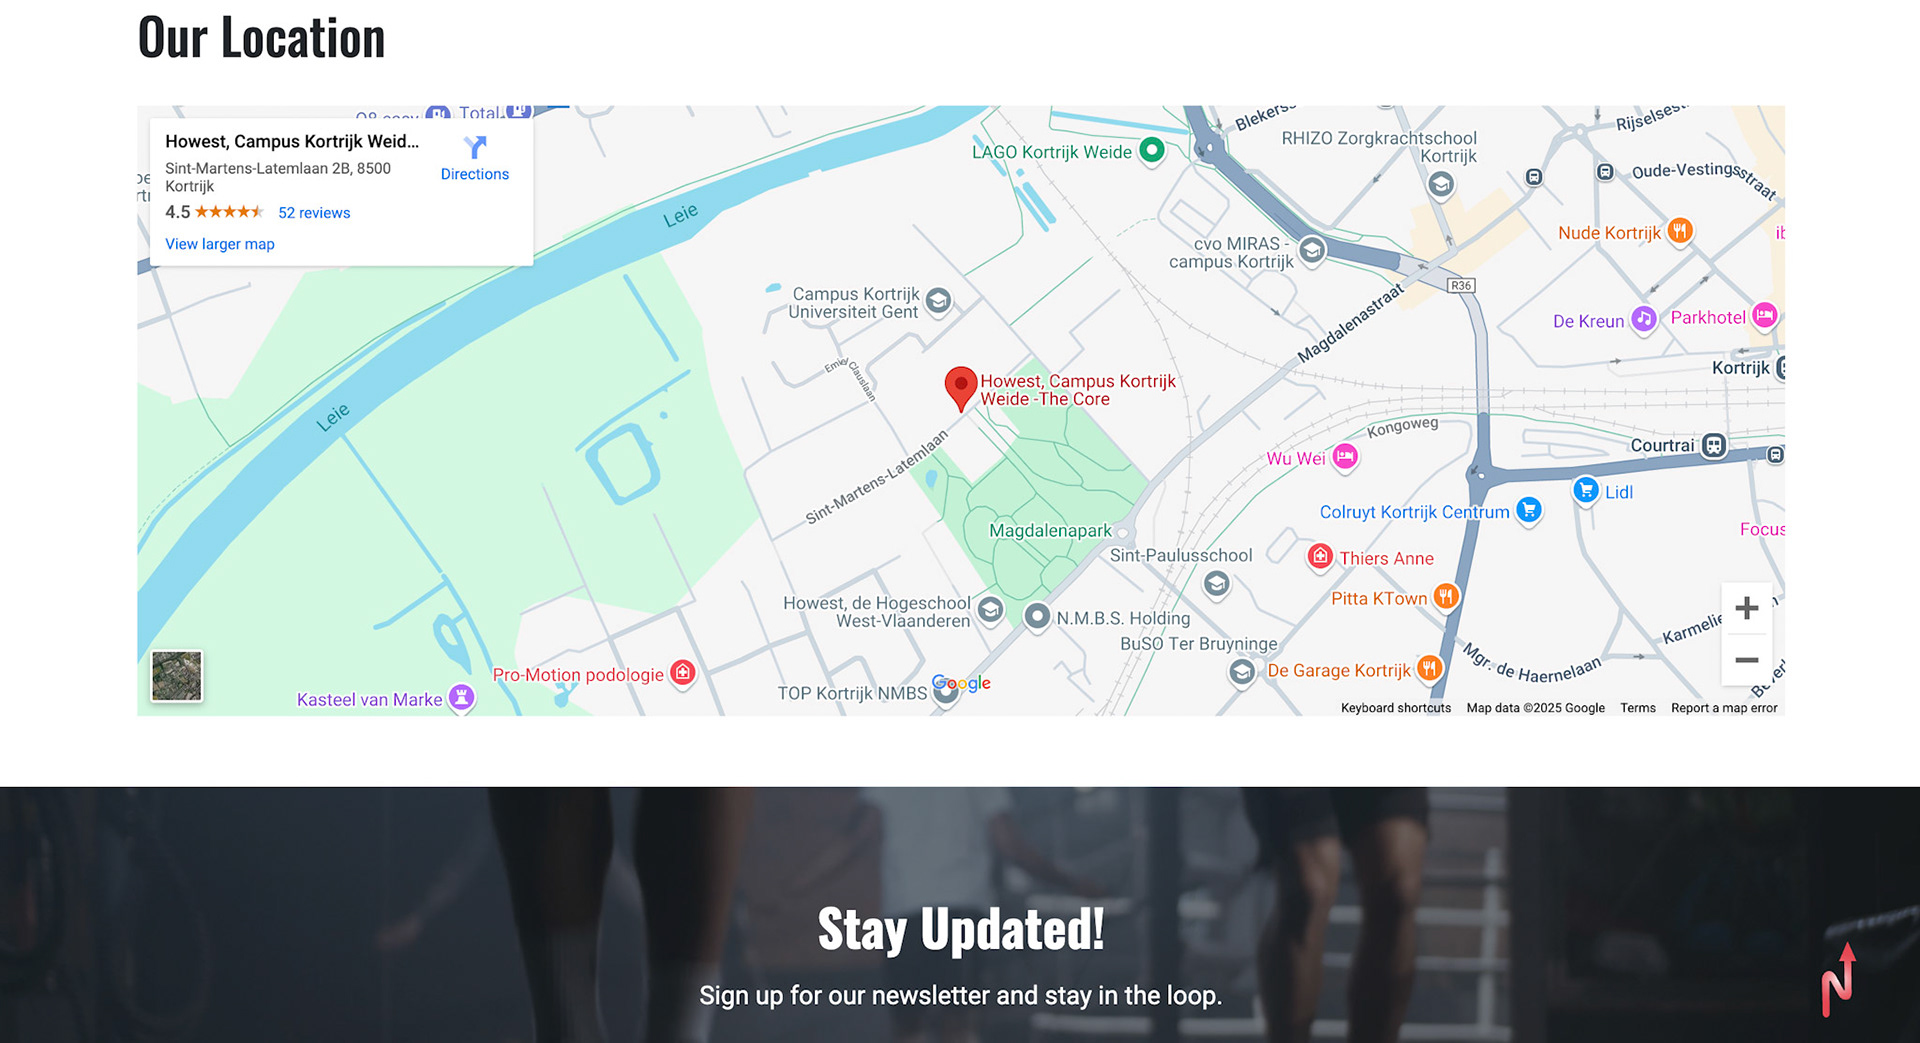Select Wu Wei hotel marker

click(1345, 457)
